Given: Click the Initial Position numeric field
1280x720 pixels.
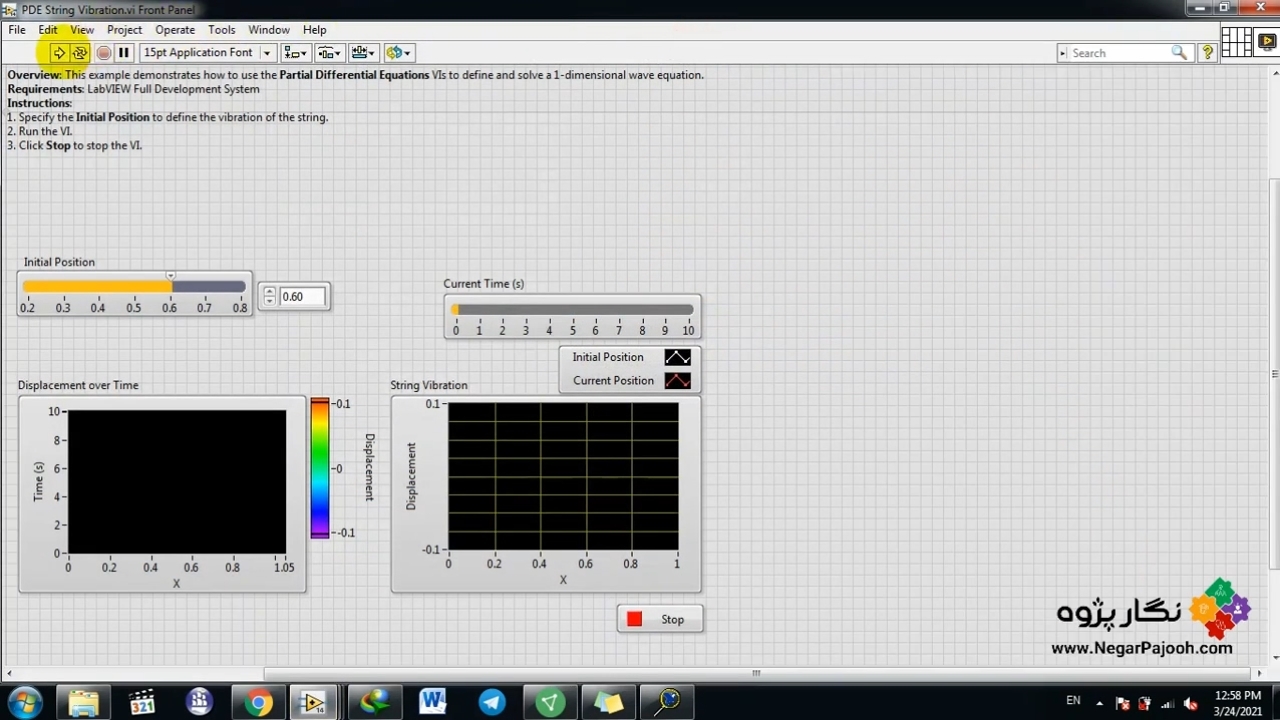Looking at the screenshot, I should (x=302, y=297).
